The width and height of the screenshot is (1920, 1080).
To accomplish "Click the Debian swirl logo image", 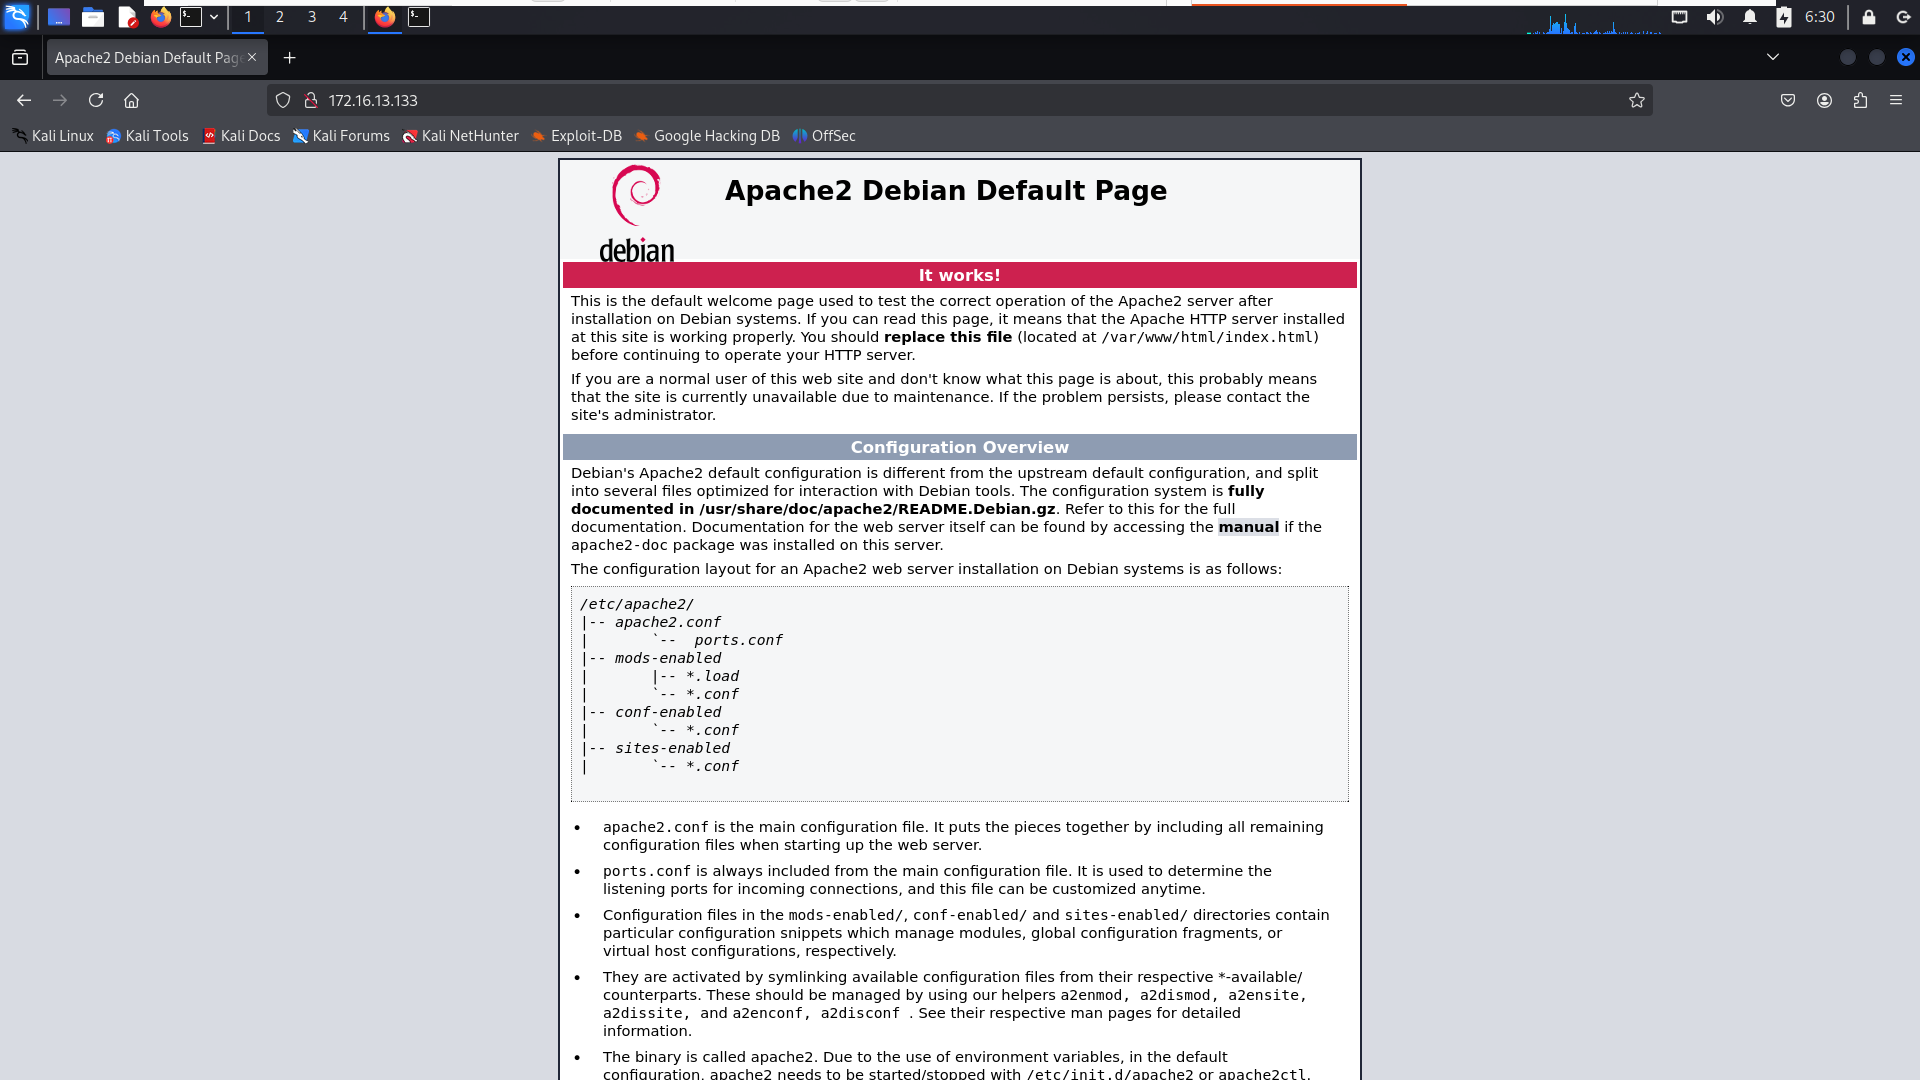I will 637,214.
